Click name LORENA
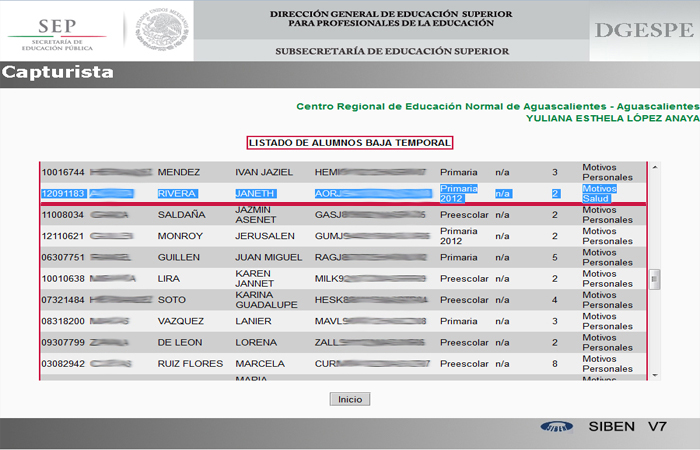The height and width of the screenshot is (450, 700). coord(256,342)
